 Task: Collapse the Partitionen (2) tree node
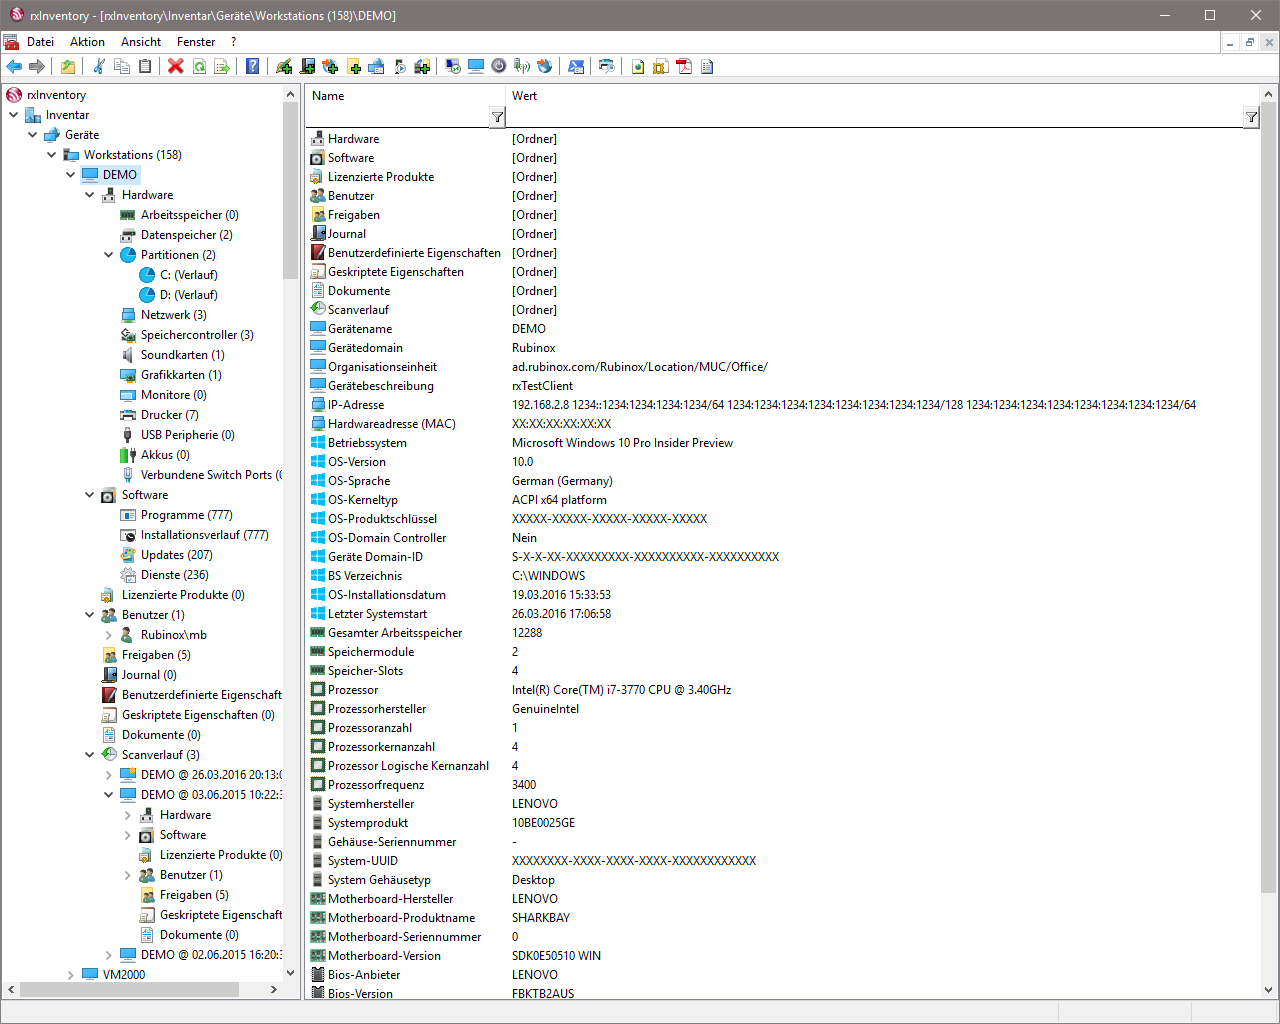pos(109,255)
